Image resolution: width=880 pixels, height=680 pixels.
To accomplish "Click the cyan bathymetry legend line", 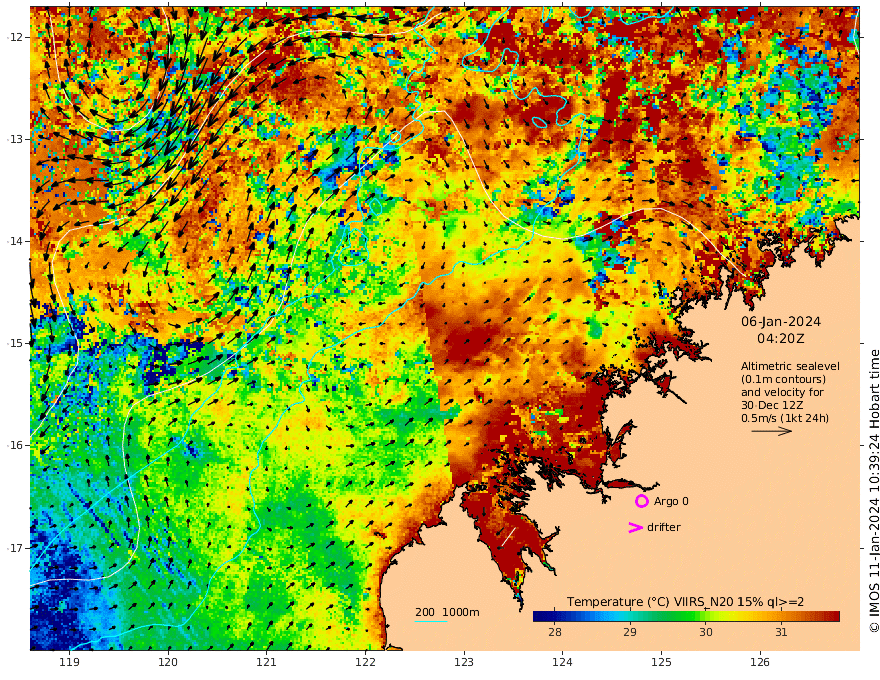I will pos(431,621).
